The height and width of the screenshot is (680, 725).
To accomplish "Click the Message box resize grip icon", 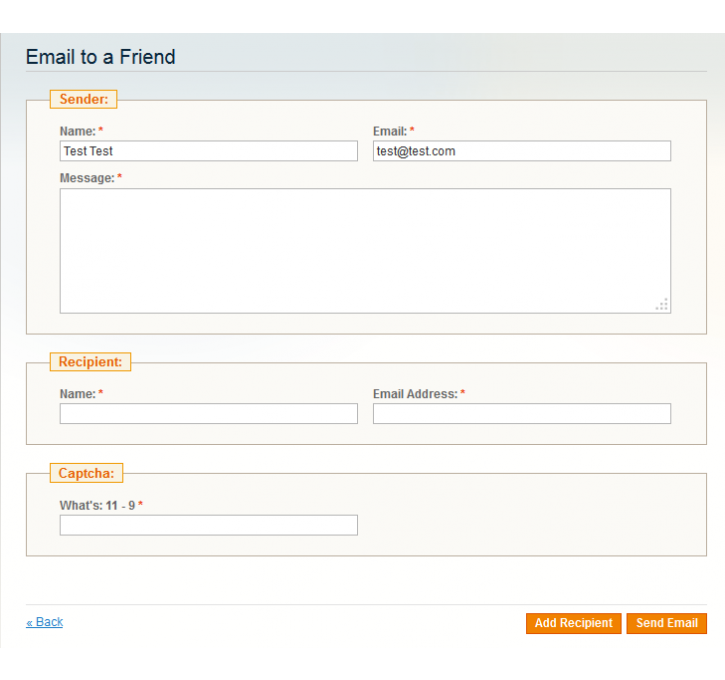I will point(662,304).
